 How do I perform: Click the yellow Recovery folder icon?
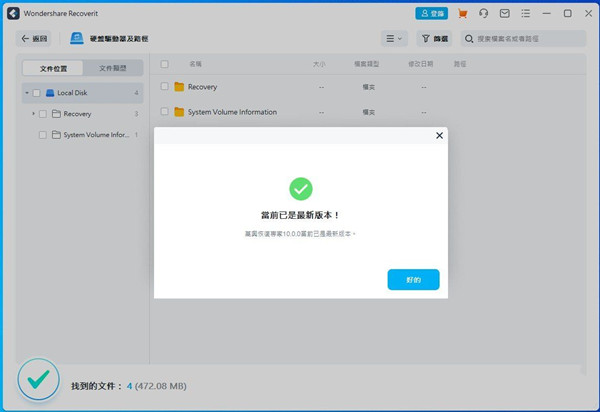point(179,87)
